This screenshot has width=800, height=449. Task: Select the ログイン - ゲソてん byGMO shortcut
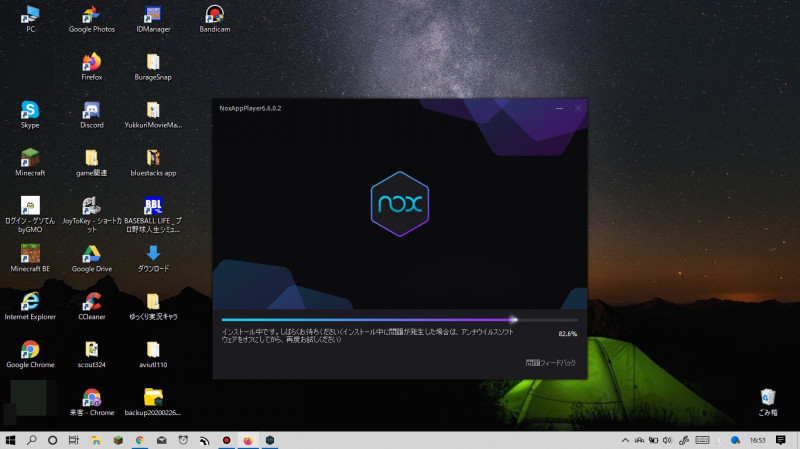click(x=30, y=214)
